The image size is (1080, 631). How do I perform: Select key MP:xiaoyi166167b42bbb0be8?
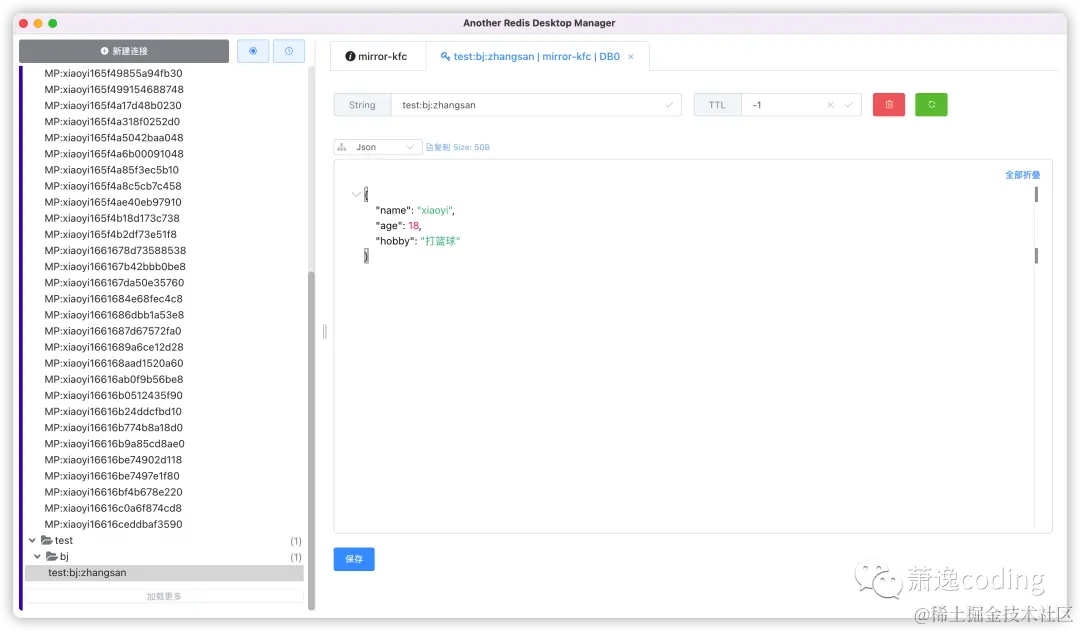(115, 267)
